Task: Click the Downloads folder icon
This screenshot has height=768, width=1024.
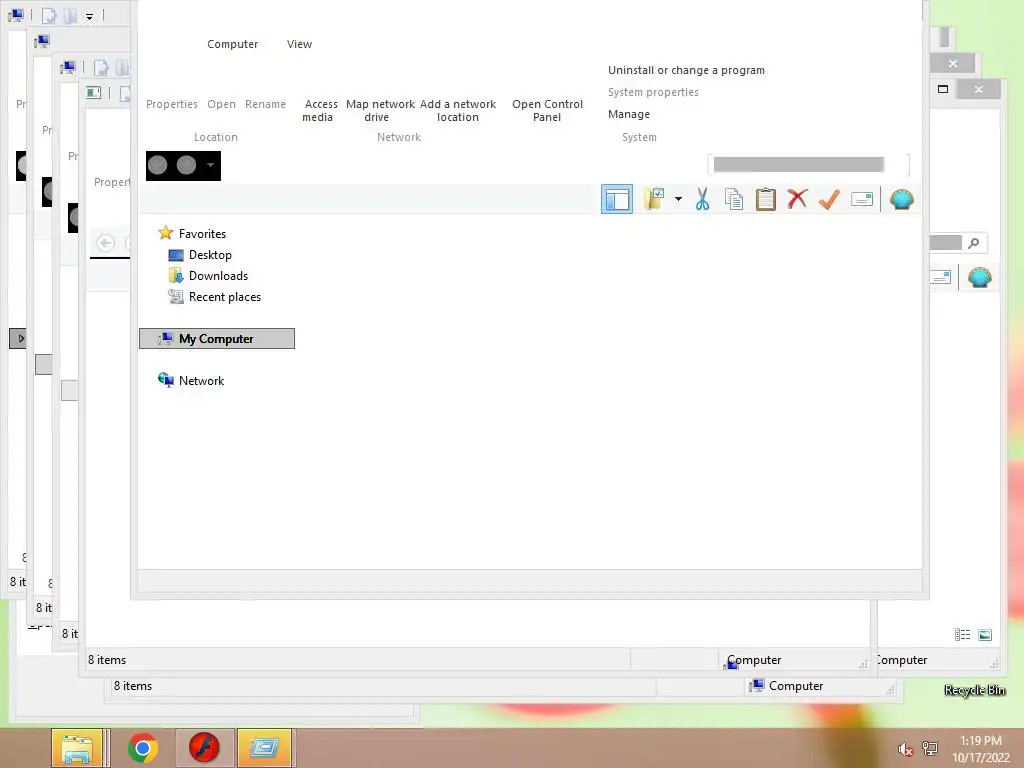Action: coord(176,276)
